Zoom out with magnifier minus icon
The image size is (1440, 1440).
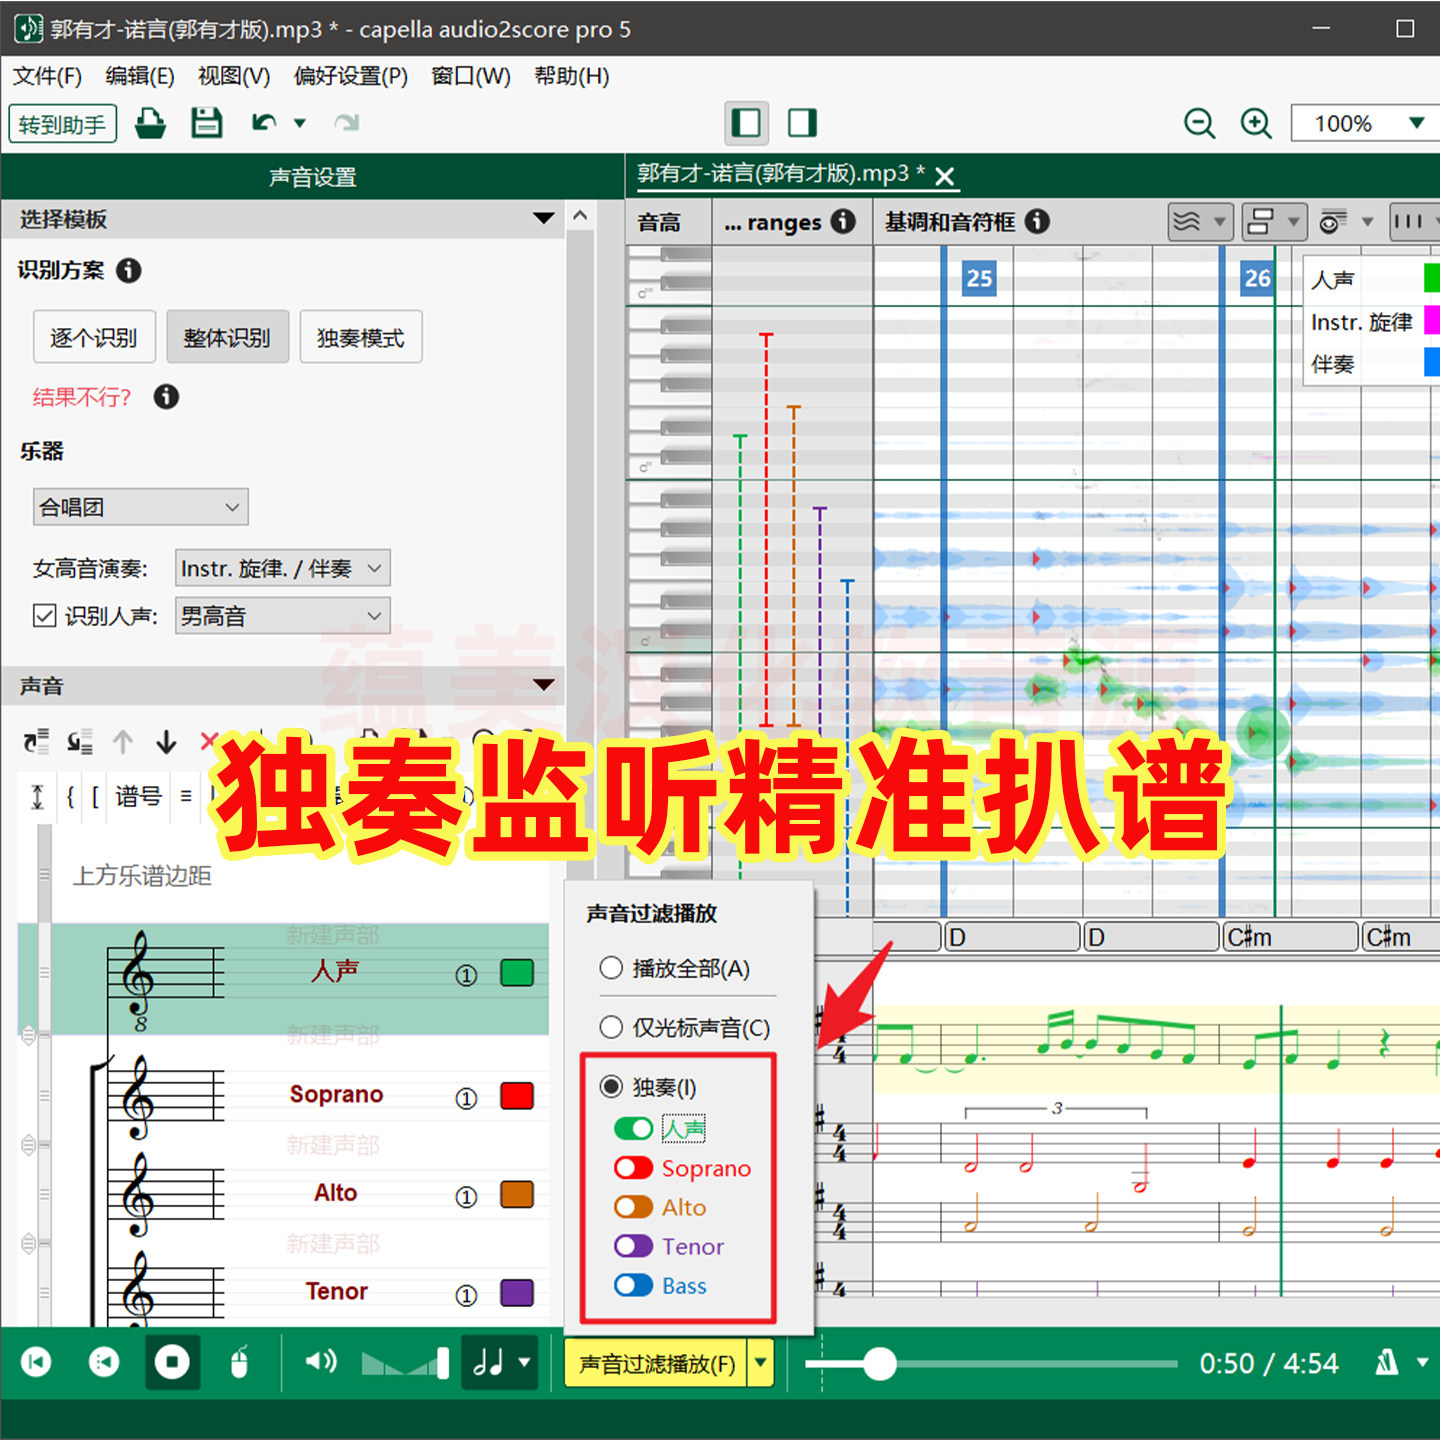click(1199, 124)
